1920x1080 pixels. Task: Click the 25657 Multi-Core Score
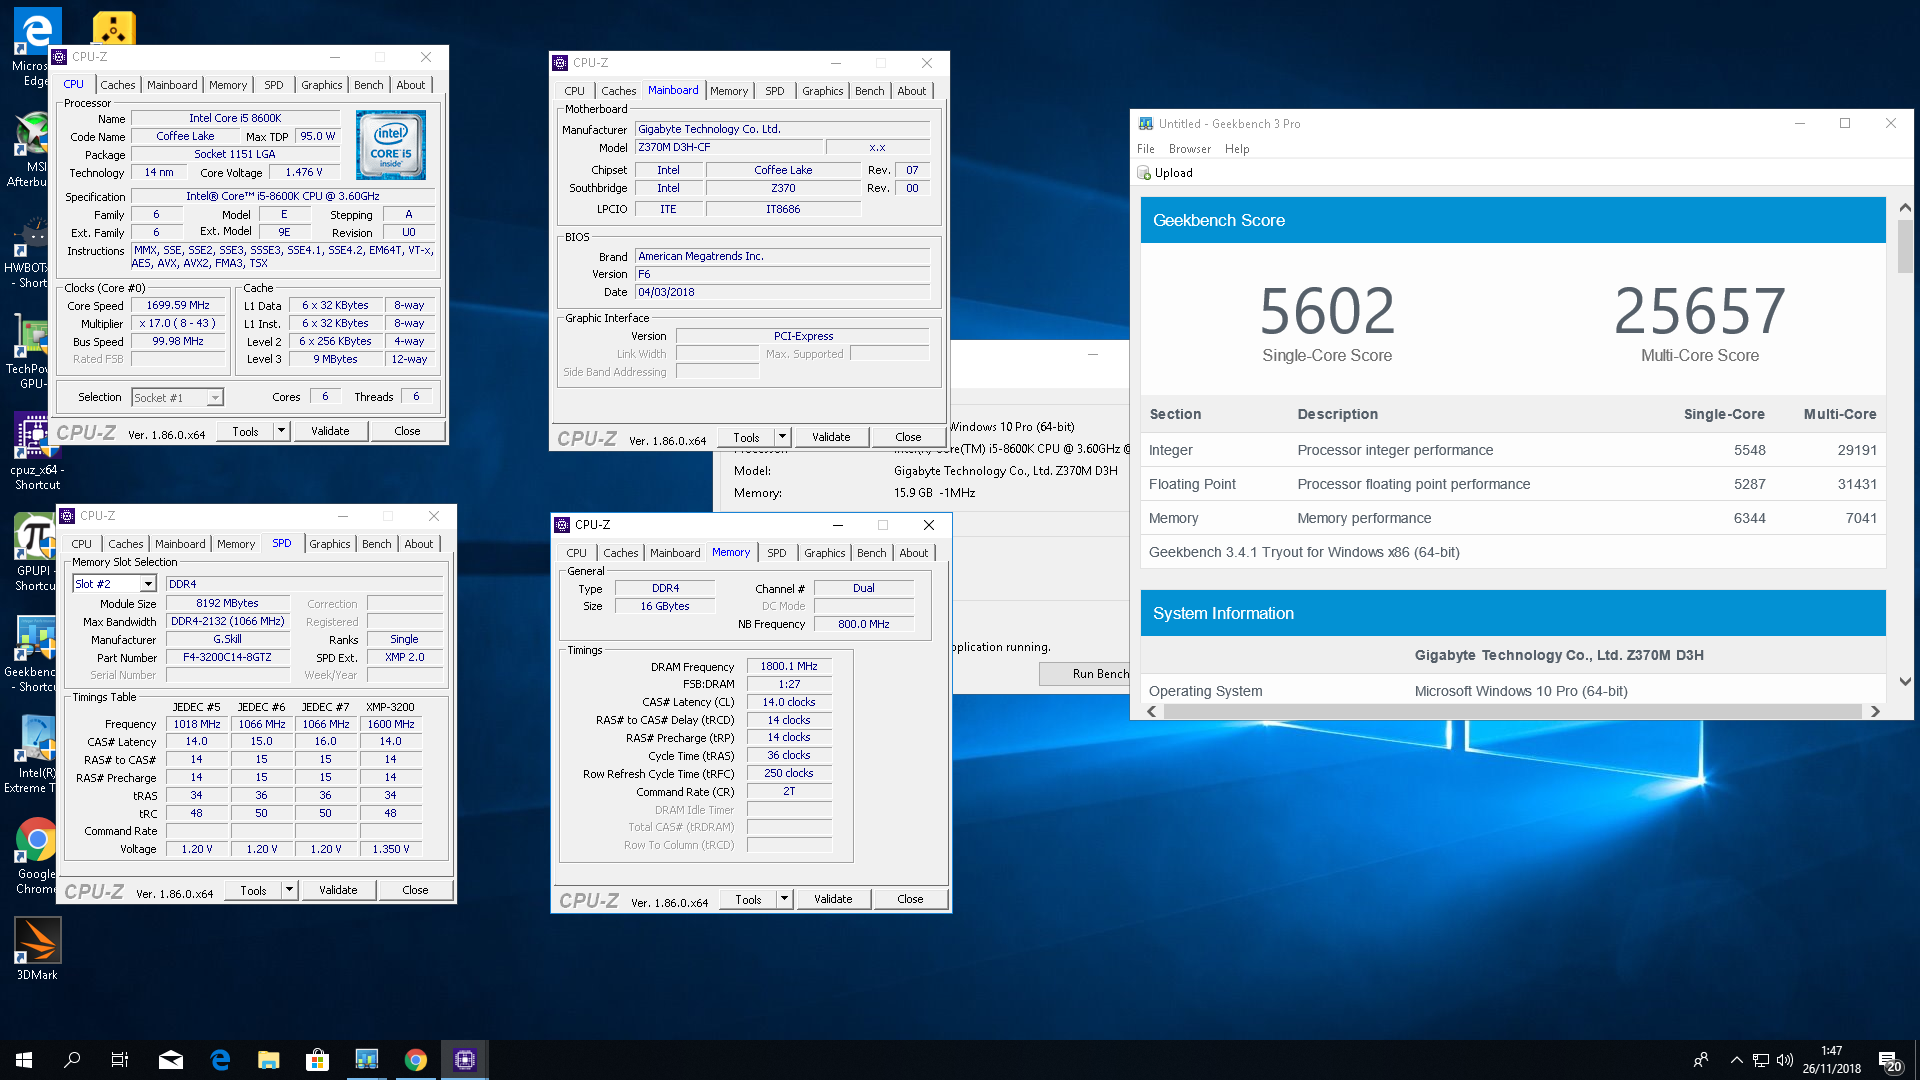(1699, 311)
